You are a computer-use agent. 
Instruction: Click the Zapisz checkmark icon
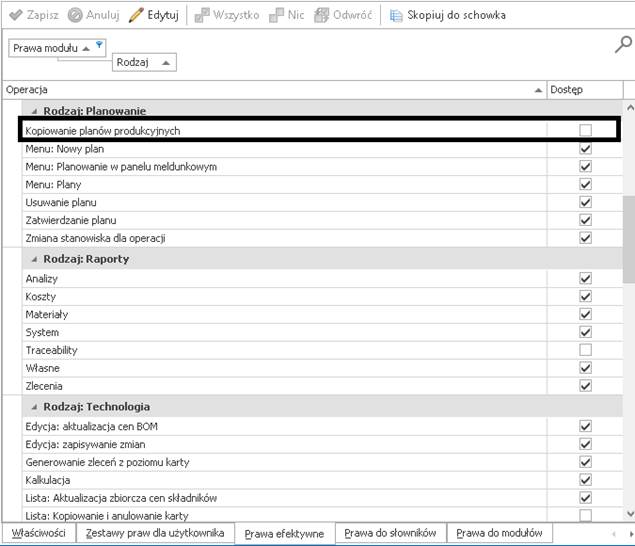tap(14, 15)
